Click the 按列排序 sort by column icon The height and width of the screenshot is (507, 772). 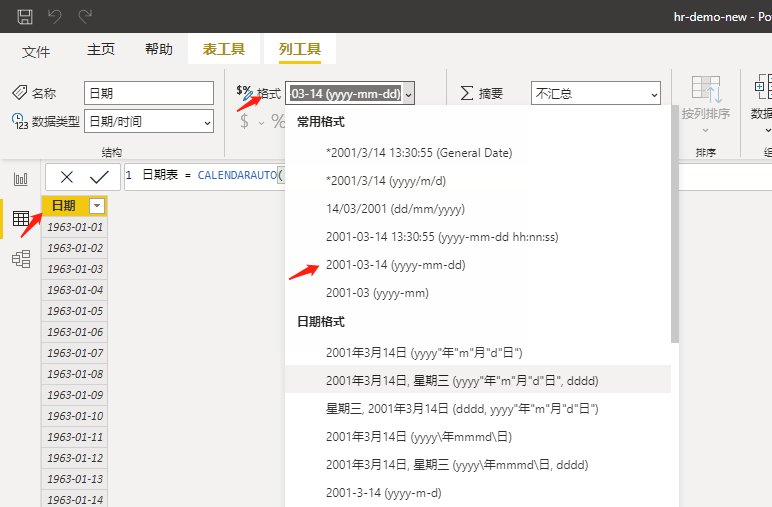coord(706,98)
